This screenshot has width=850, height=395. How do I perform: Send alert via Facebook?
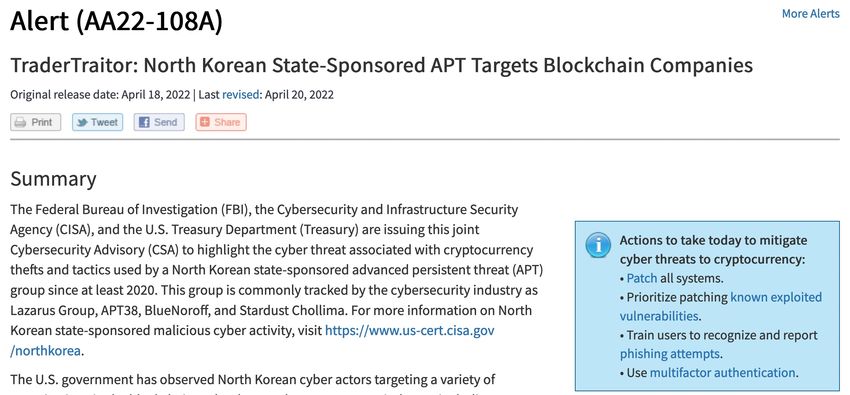(x=159, y=122)
